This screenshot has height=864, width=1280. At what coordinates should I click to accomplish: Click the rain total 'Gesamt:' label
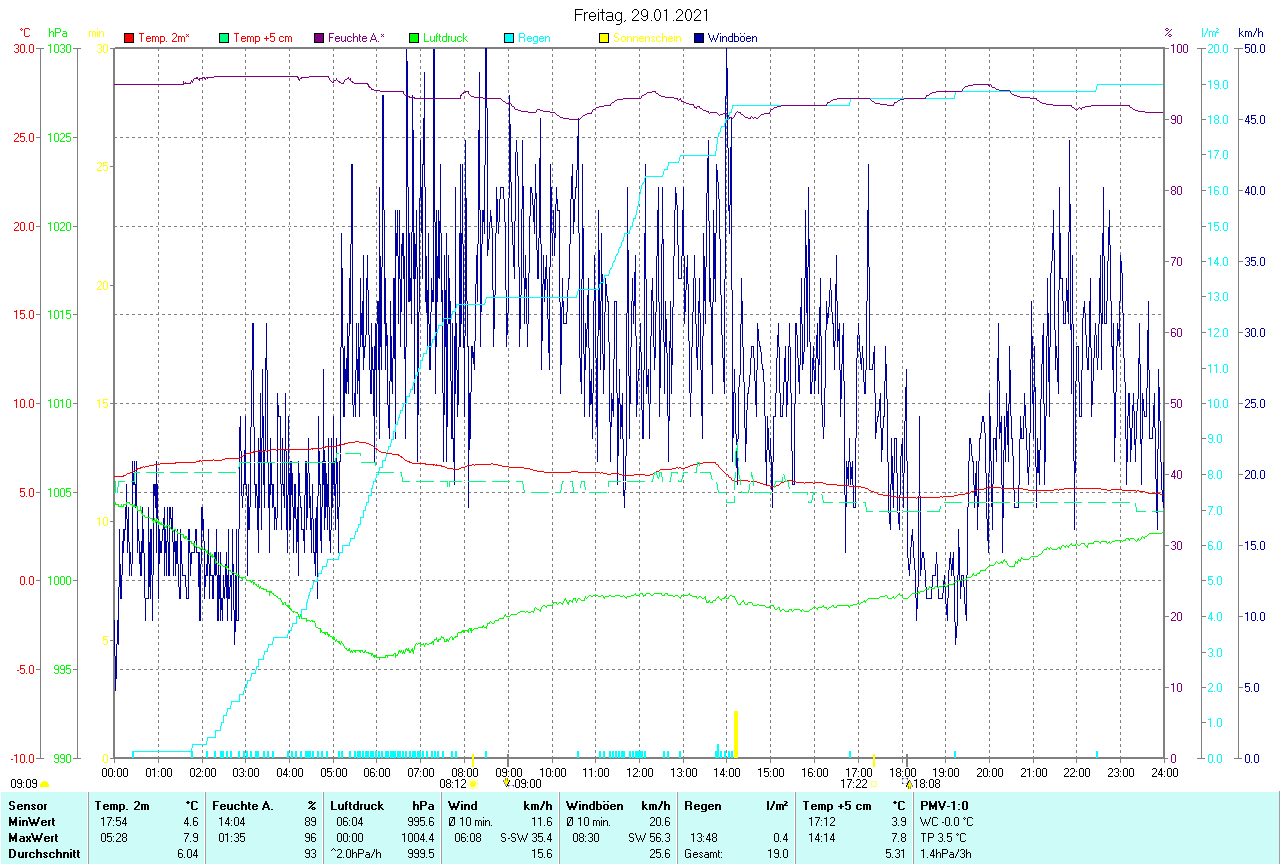click(704, 854)
